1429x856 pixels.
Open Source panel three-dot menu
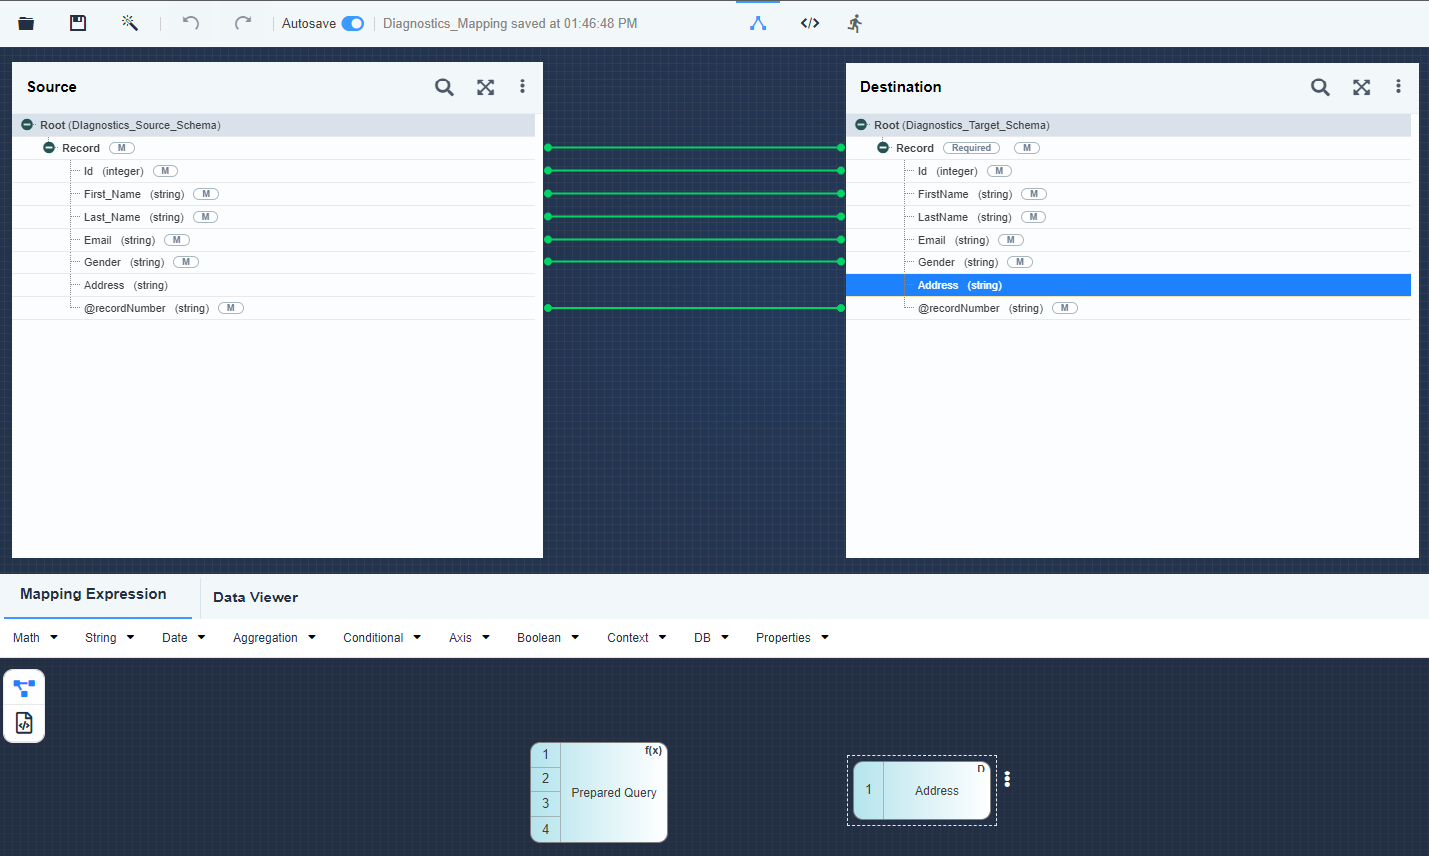pos(522,87)
